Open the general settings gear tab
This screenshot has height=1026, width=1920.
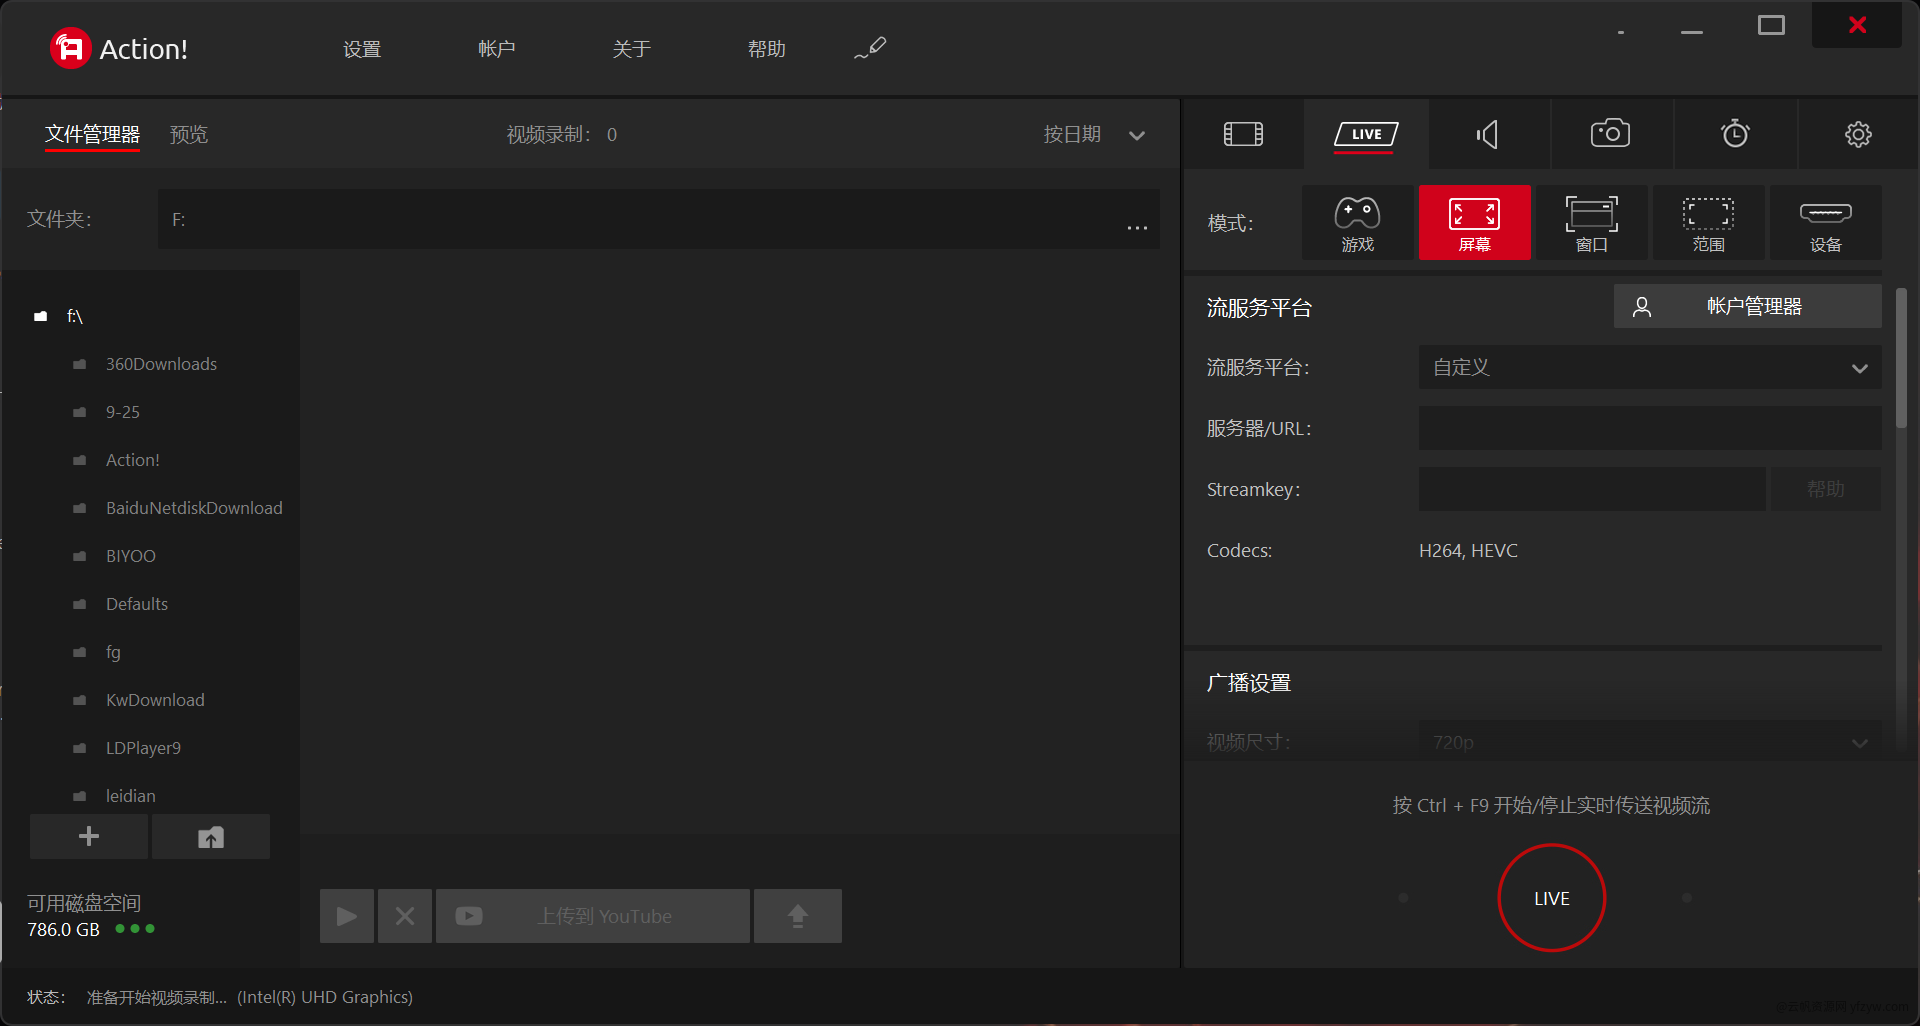point(1858,134)
